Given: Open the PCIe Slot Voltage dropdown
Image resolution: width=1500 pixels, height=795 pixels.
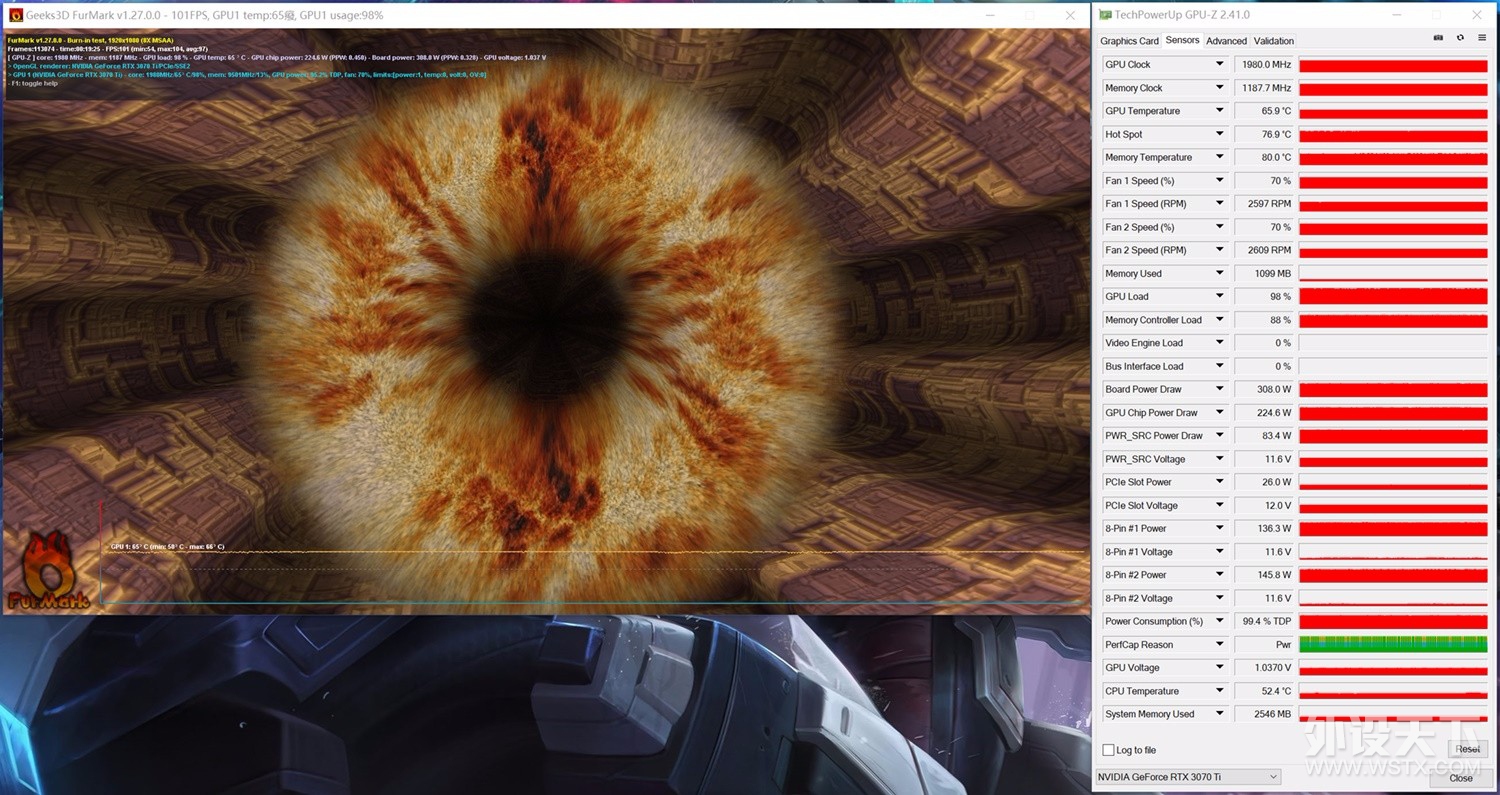Looking at the screenshot, I should (1219, 505).
